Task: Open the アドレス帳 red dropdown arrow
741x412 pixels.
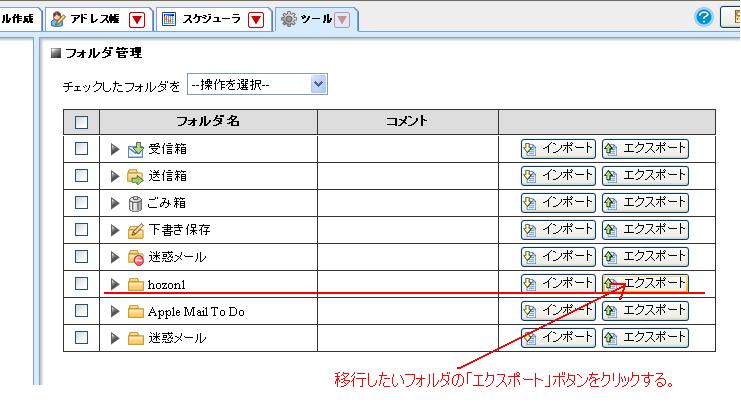Action: point(137,19)
